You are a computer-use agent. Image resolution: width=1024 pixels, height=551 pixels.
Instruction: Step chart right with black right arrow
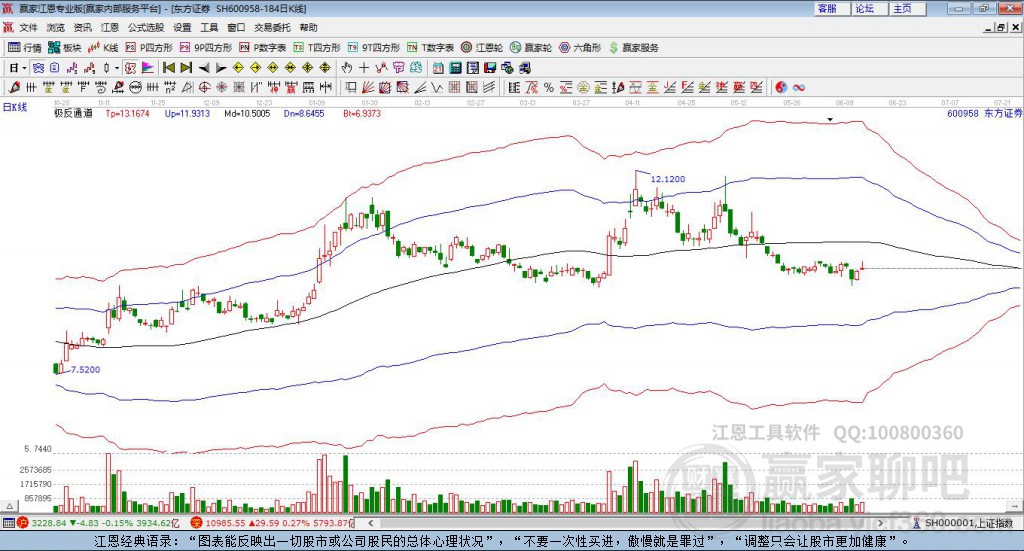coord(221,68)
